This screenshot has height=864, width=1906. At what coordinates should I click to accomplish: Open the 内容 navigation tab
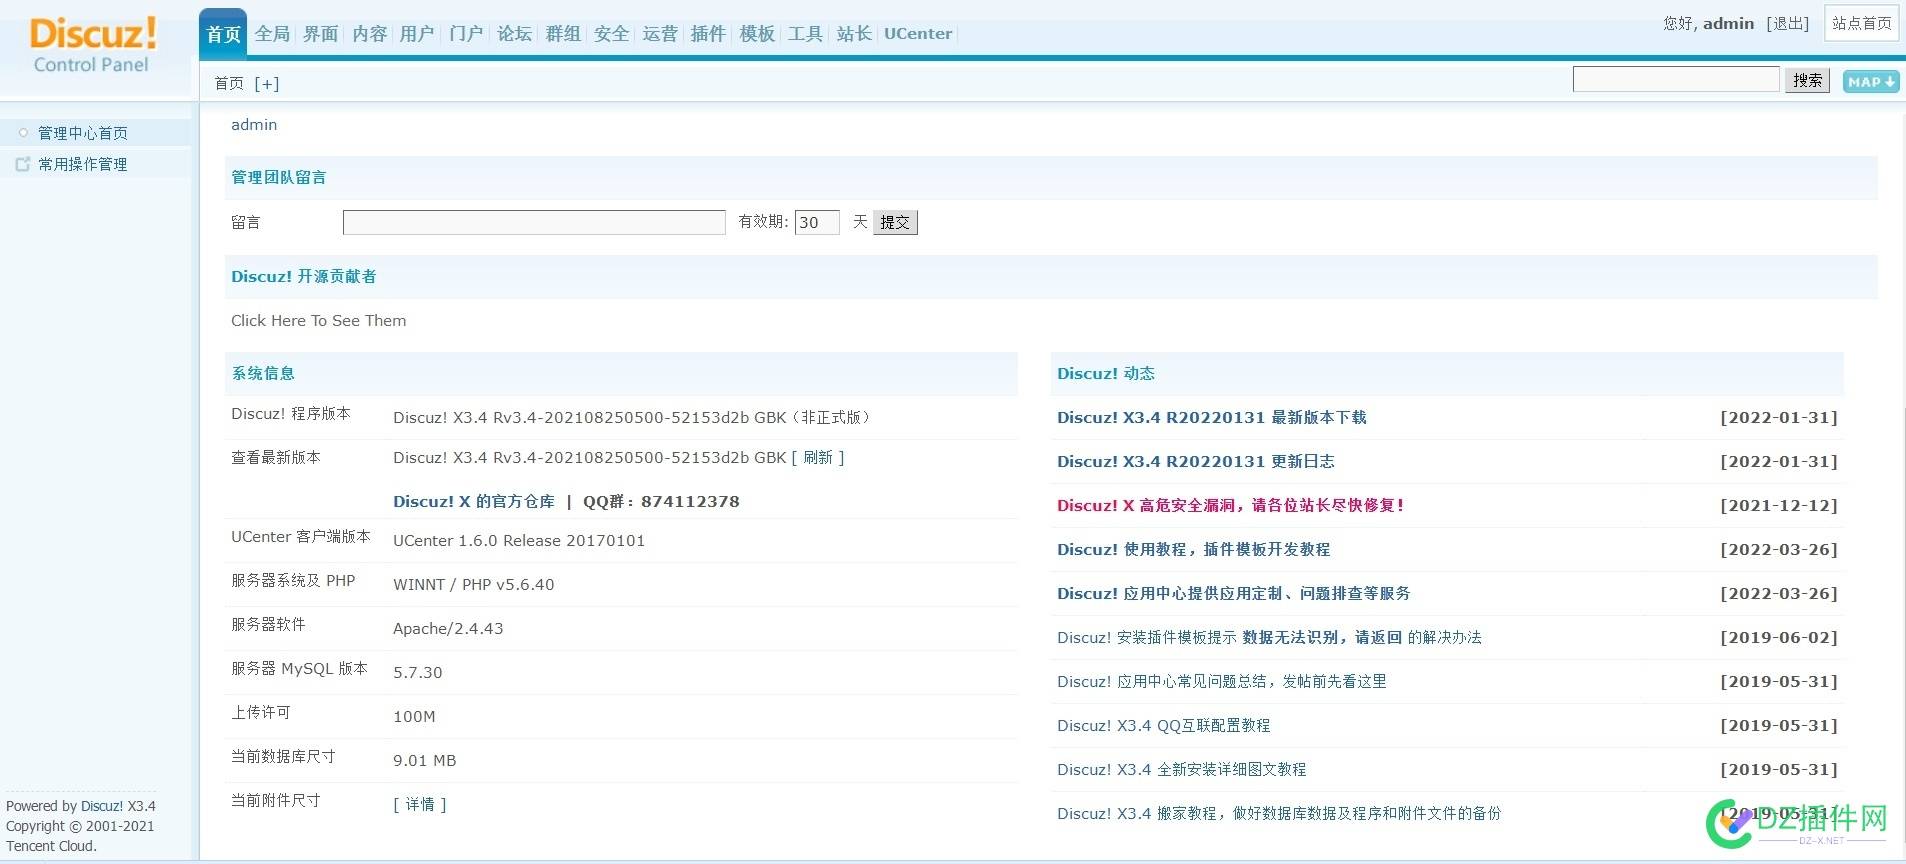pos(369,34)
